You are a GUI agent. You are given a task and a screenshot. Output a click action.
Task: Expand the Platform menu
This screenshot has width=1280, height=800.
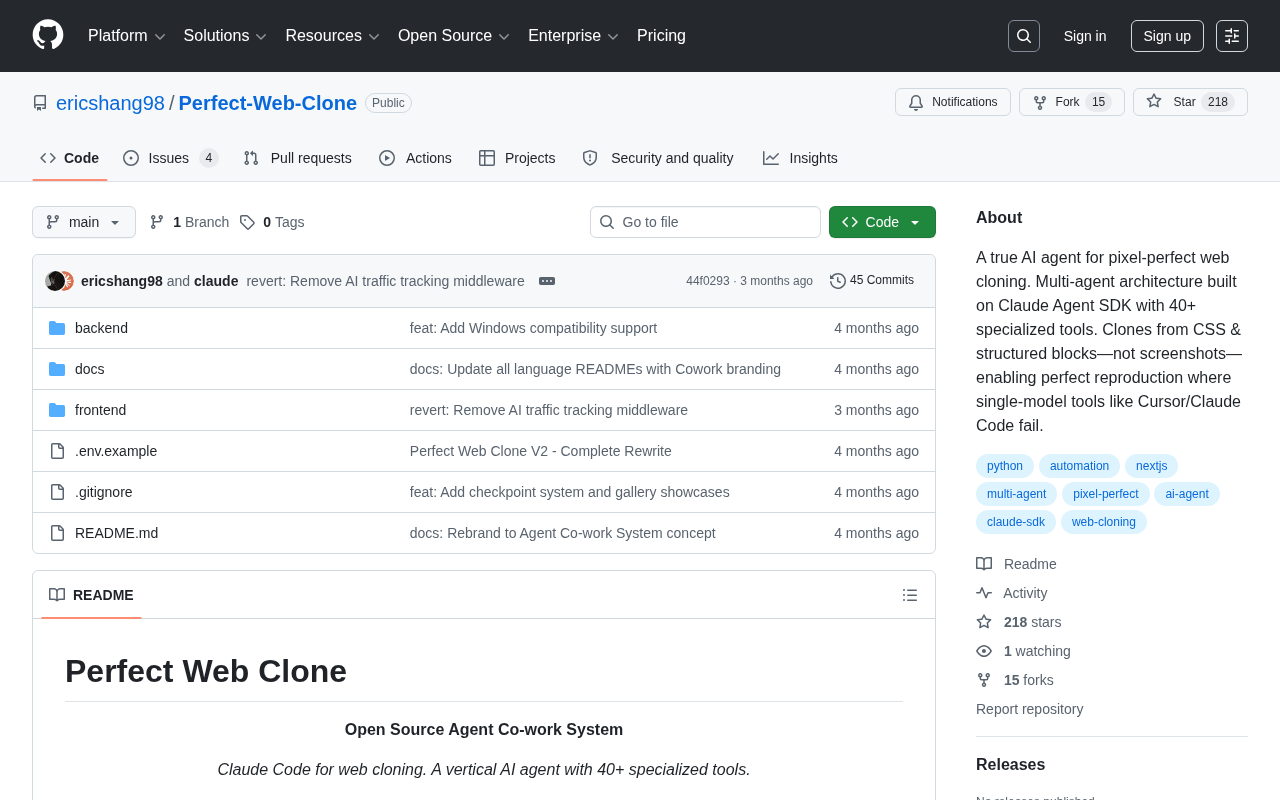[127, 36]
